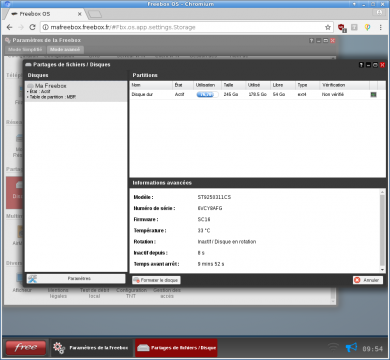
Task: Open the Chromium three-dot menu
Action: click(x=380, y=27)
